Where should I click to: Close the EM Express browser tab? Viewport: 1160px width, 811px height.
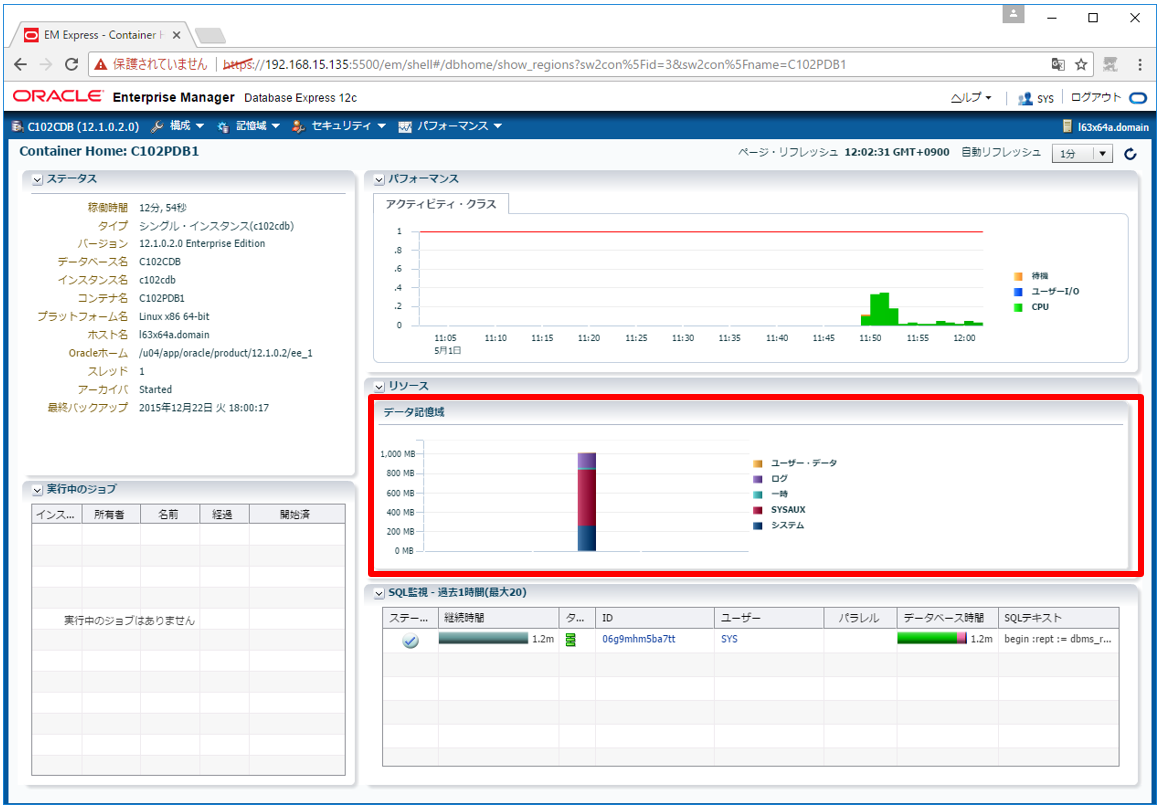[176, 35]
